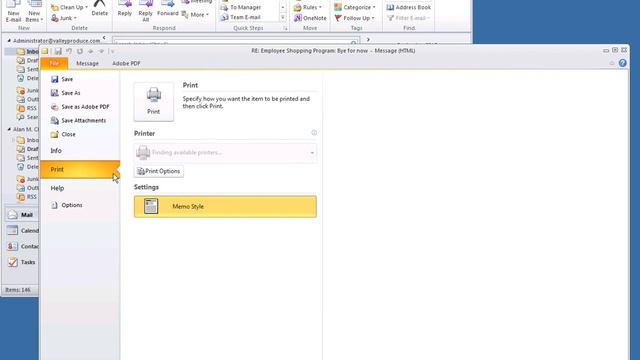The image size is (640, 360).
Task: Expand the Quick Steps gallery arrow
Action: (x=283, y=17)
